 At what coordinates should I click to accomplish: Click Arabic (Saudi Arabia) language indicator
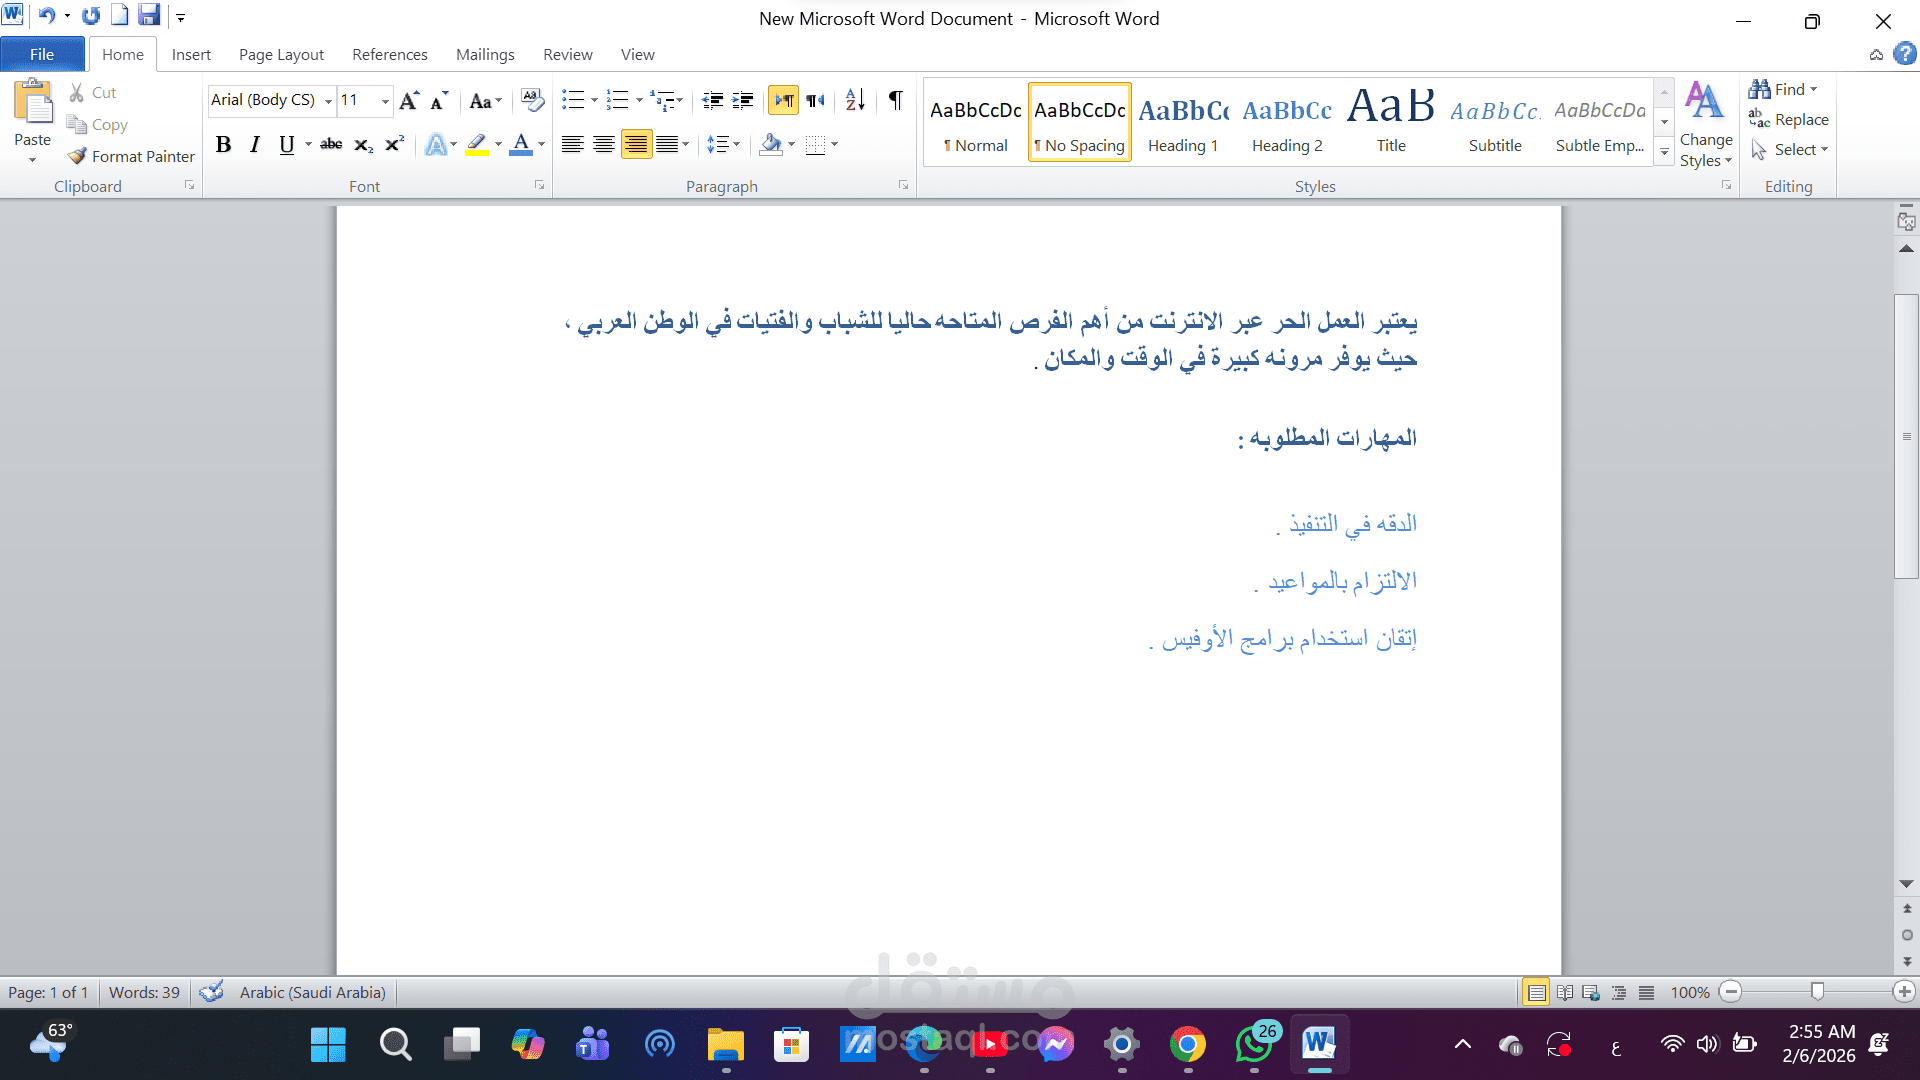(312, 992)
